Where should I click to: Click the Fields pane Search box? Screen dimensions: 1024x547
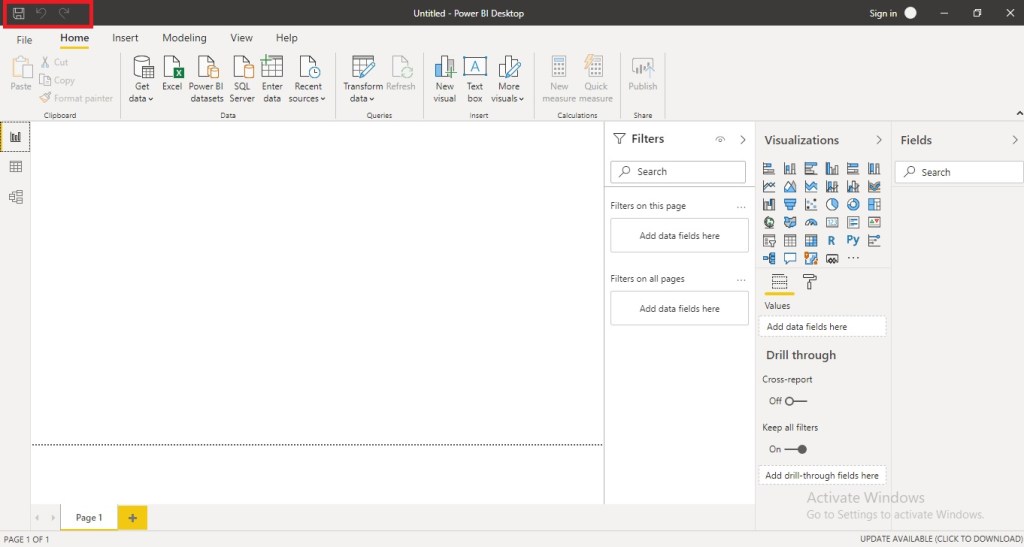click(960, 172)
